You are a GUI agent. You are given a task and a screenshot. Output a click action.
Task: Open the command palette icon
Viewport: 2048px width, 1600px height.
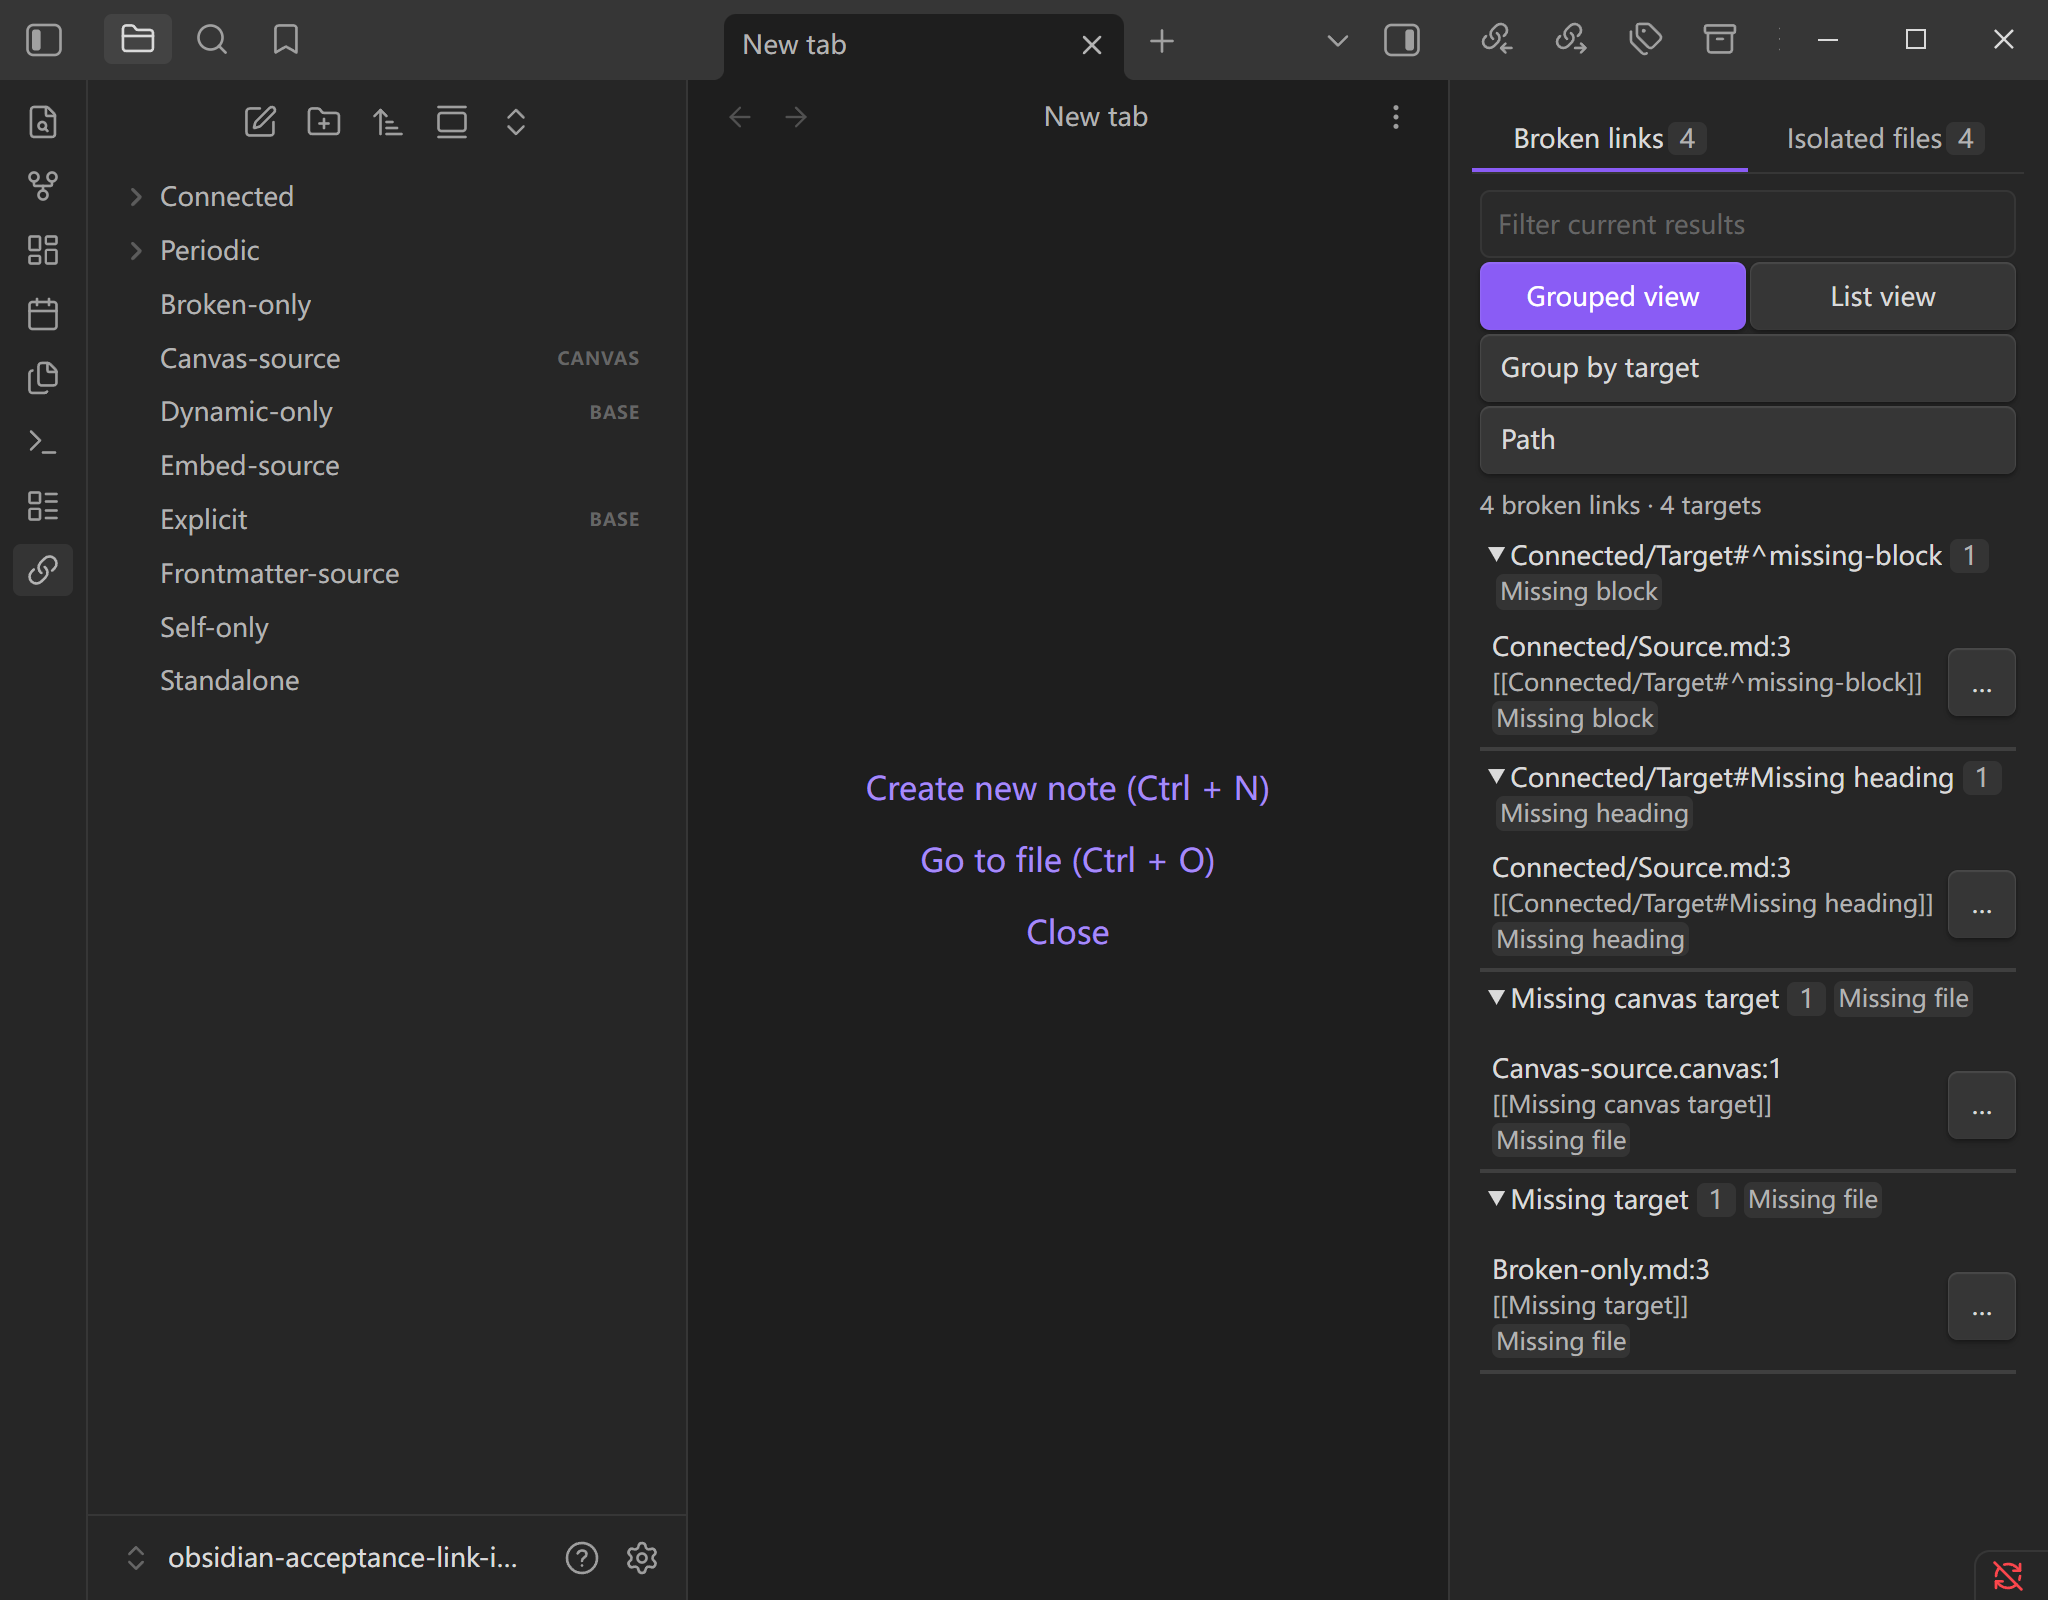click(x=43, y=442)
